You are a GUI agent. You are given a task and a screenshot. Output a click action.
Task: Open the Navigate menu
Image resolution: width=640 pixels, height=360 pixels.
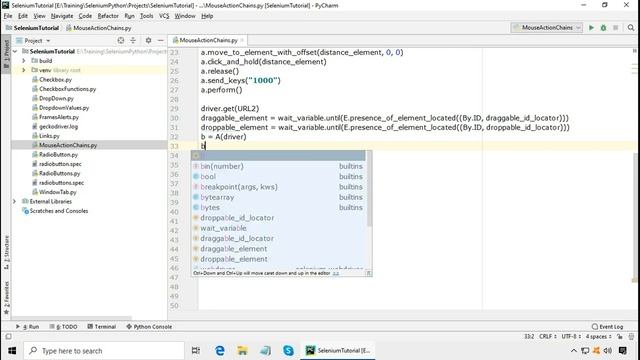[62, 16]
